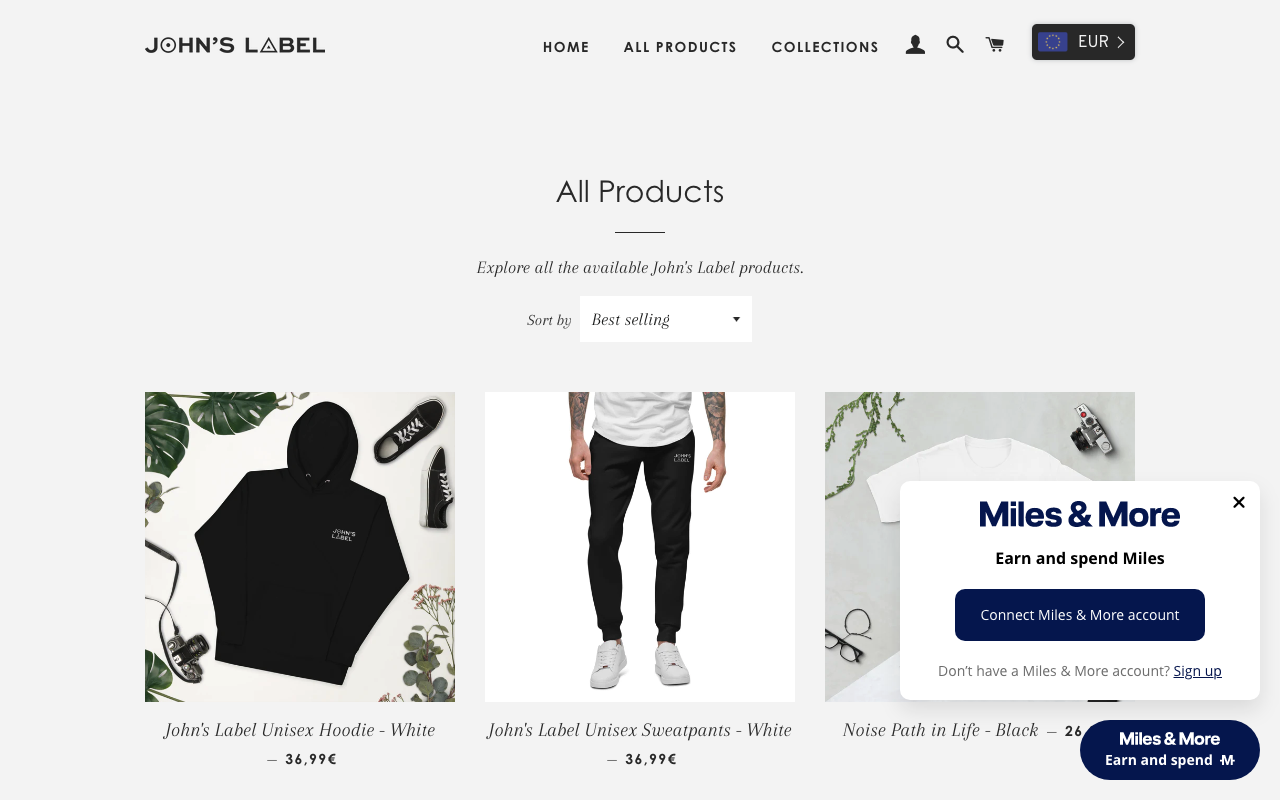Open Noise Path in Life - Black link
This screenshot has width=1280, height=800.
(941, 730)
